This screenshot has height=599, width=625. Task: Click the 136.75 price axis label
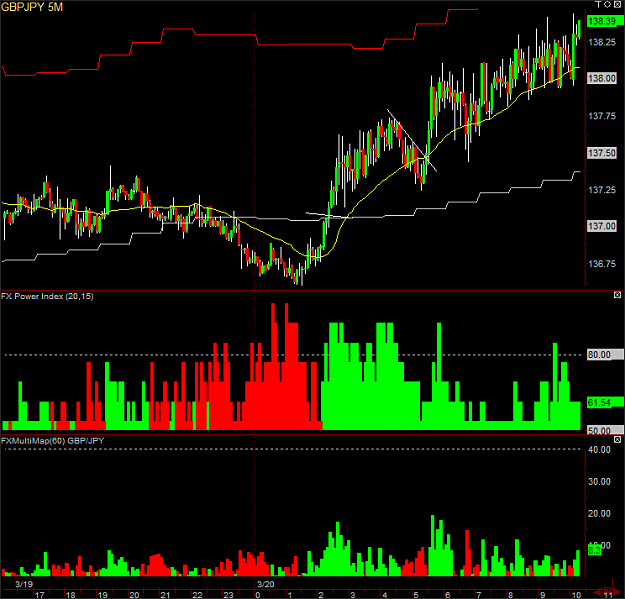coord(602,264)
